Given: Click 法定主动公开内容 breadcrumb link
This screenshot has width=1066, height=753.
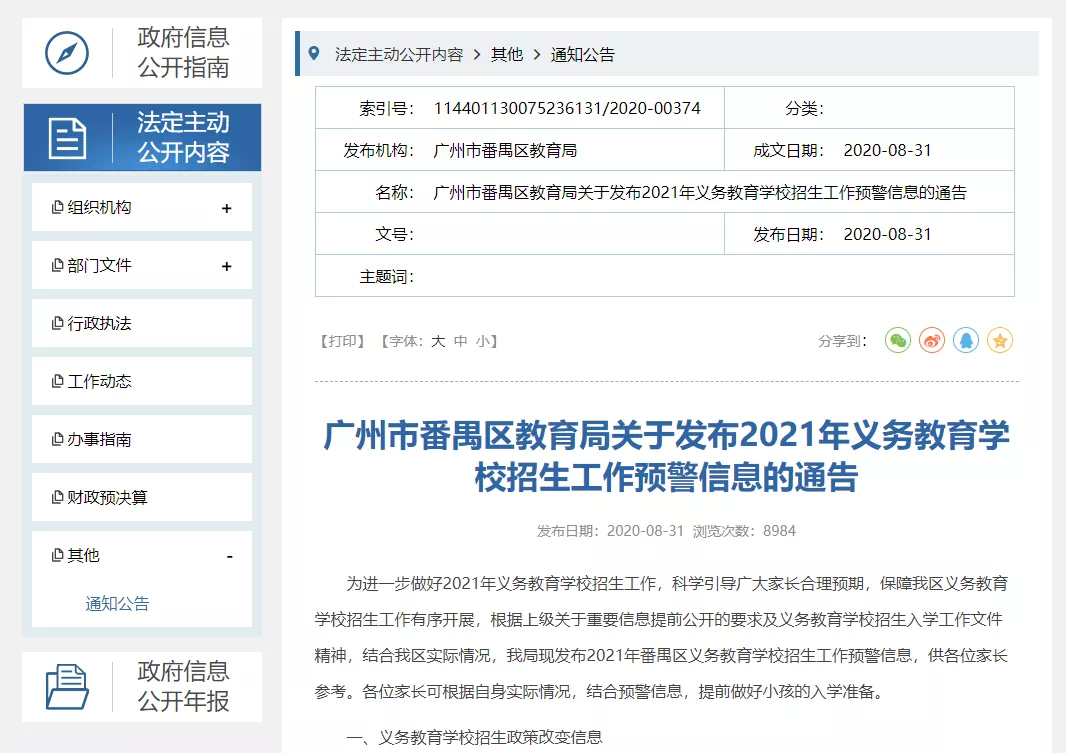Looking at the screenshot, I should coord(399,55).
